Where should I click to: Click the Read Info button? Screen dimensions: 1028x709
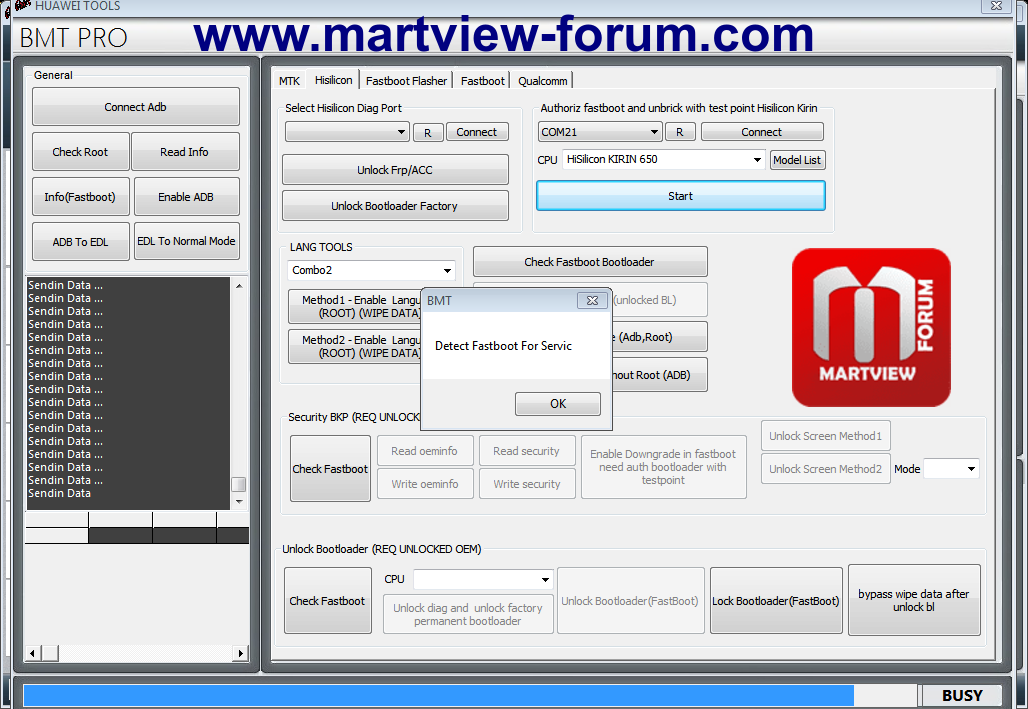185,152
